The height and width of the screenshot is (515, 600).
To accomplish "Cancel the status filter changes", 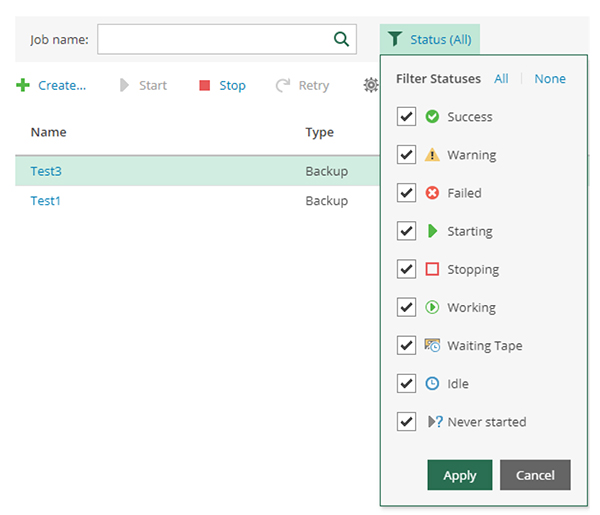I will [x=535, y=475].
